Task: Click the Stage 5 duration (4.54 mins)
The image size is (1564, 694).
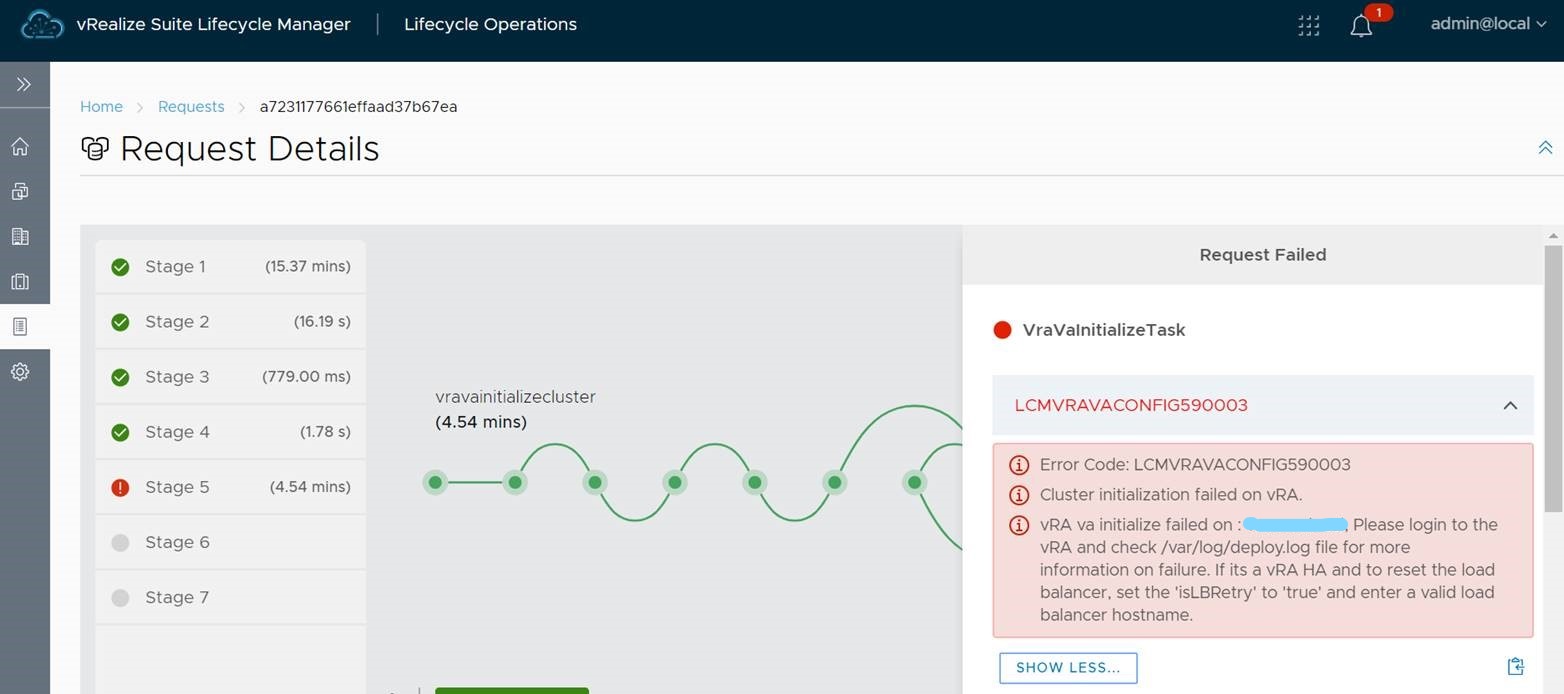Action: click(310, 487)
